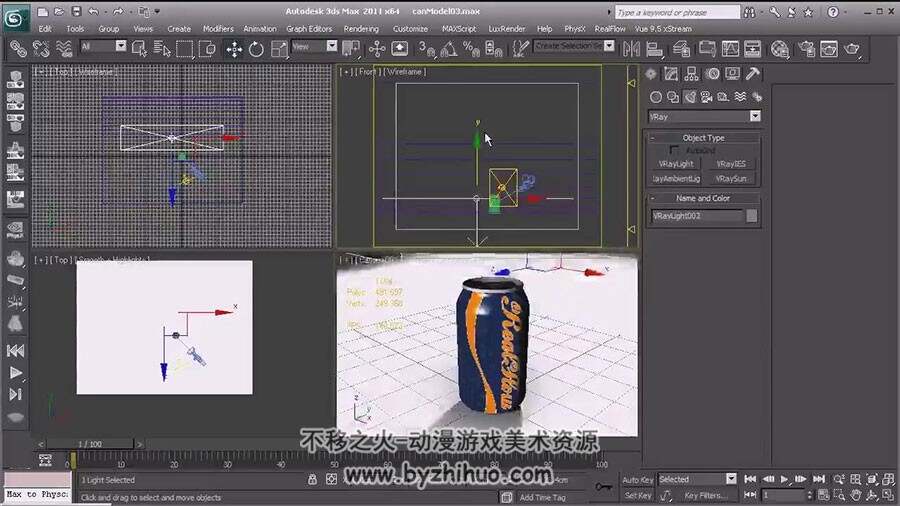Click the Edit Named Selection Sets icon
Viewport: 900px width, 506px height.
pyautogui.click(x=520, y=49)
